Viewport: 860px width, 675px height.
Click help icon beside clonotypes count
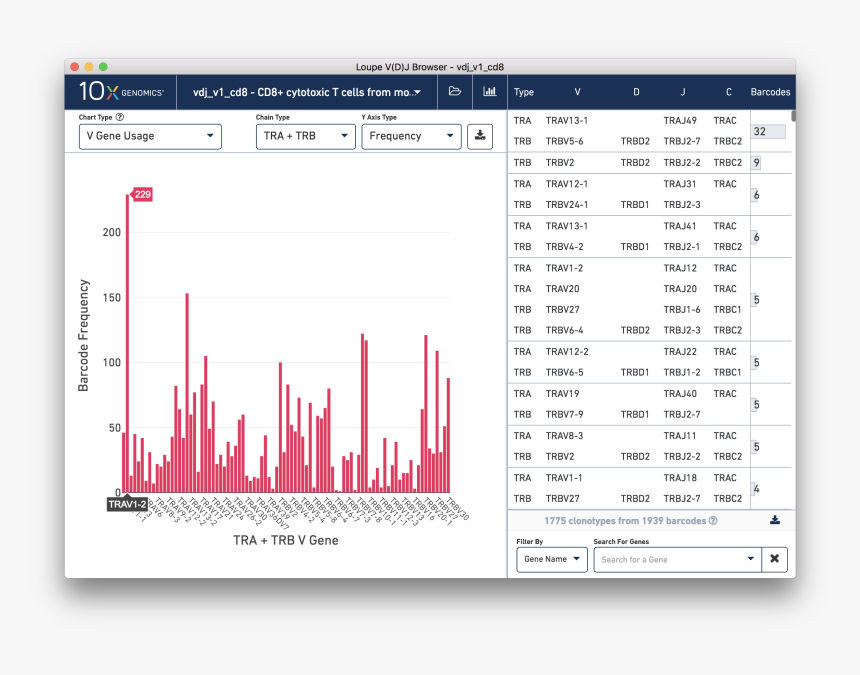[x=713, y=521]
